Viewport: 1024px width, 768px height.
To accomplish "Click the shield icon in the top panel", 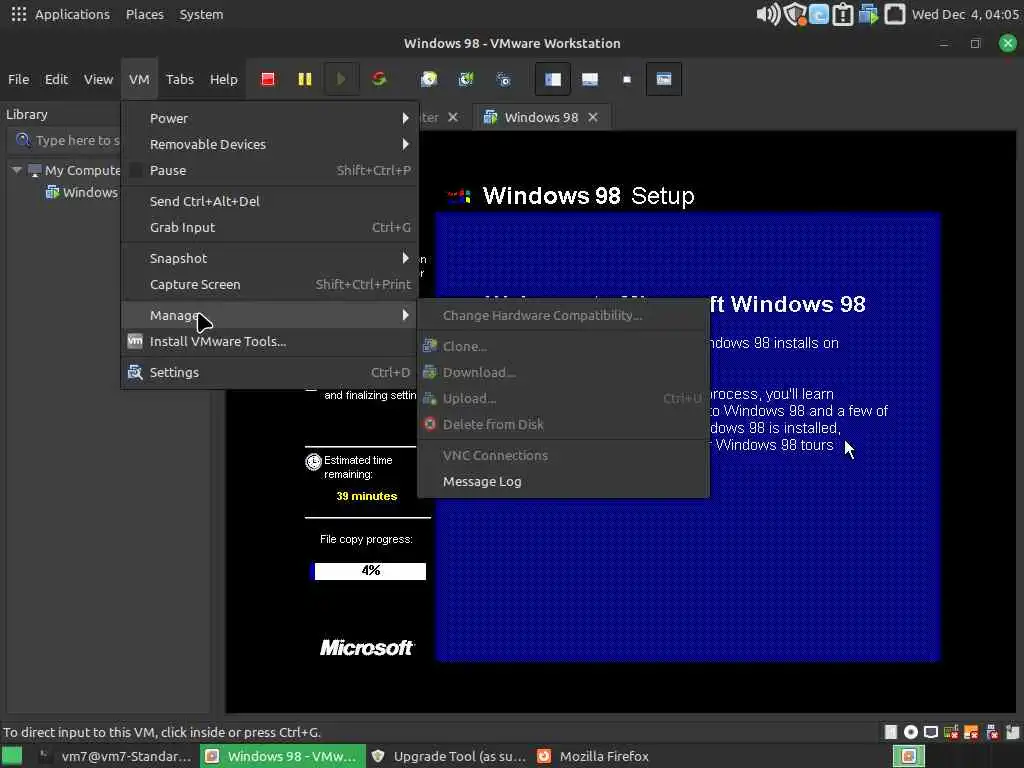I will pos(794,14).
